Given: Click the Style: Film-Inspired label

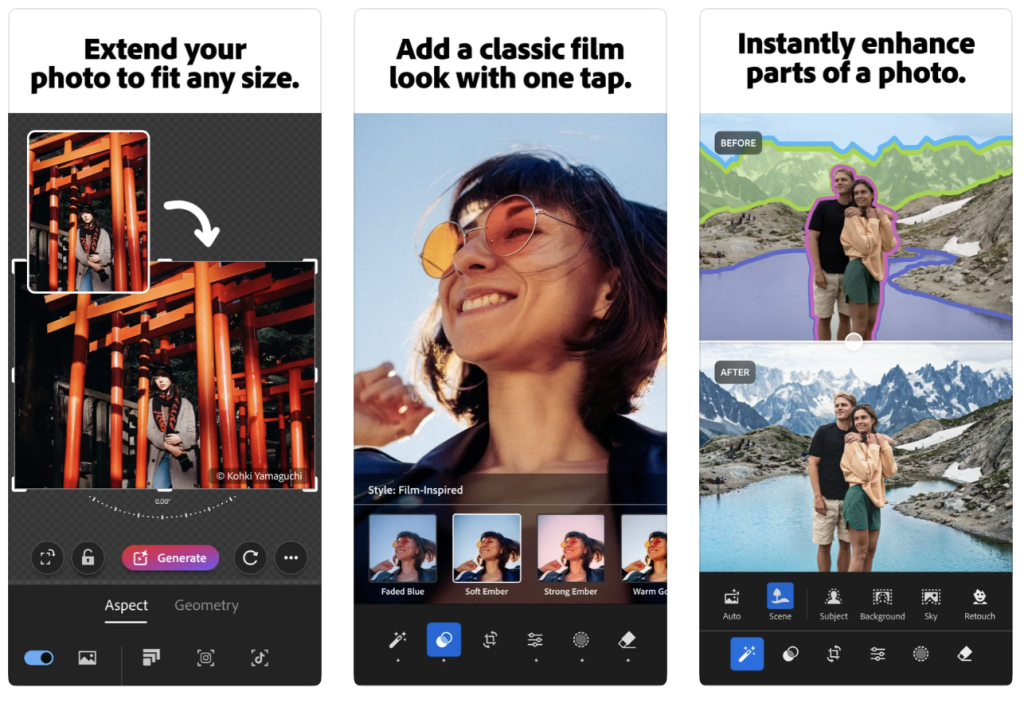Looking at the screenshot, I should 415,490.
